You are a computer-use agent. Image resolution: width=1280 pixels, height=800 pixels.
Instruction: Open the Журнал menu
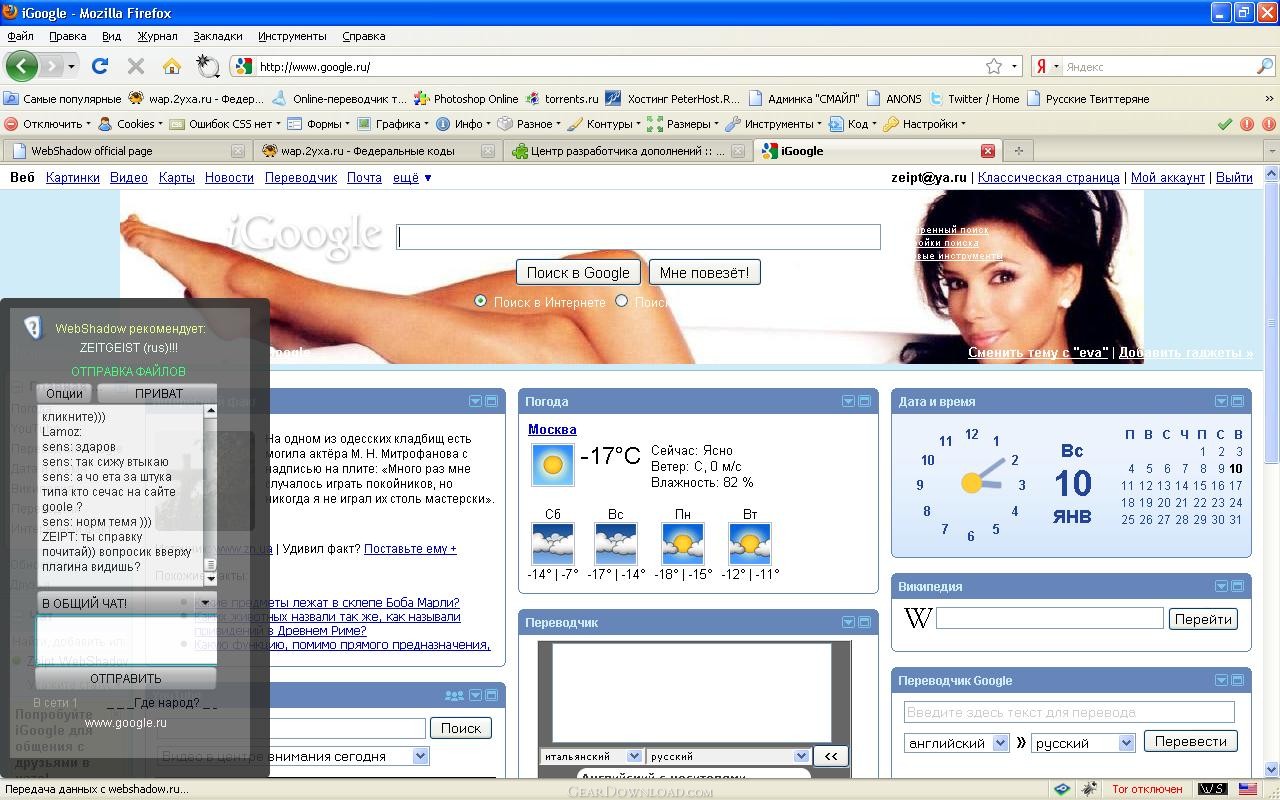[157, 36]
